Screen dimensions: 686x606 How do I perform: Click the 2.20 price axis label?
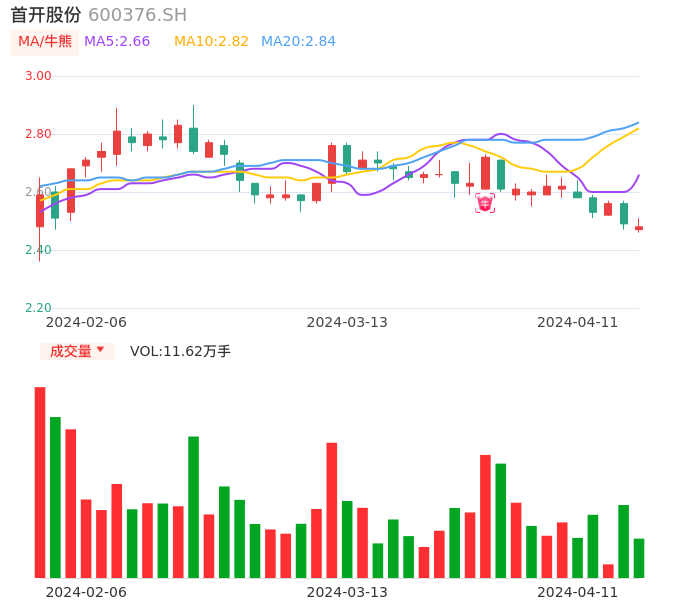[x=38, y=308]
